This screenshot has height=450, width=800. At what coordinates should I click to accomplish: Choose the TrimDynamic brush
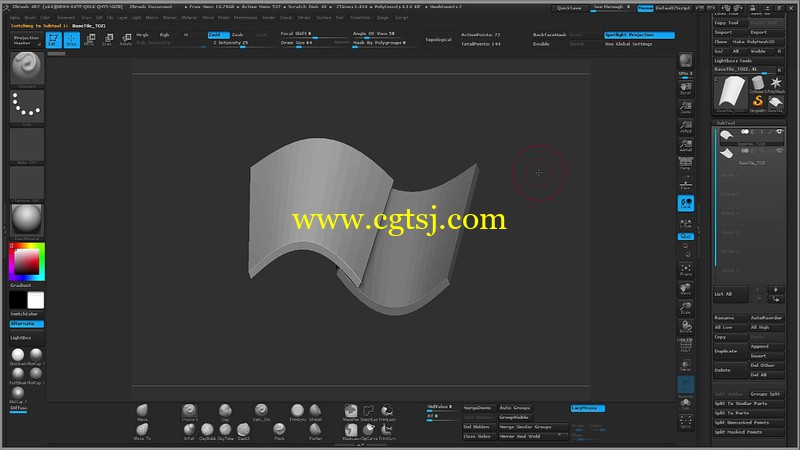tap(297, 412)
